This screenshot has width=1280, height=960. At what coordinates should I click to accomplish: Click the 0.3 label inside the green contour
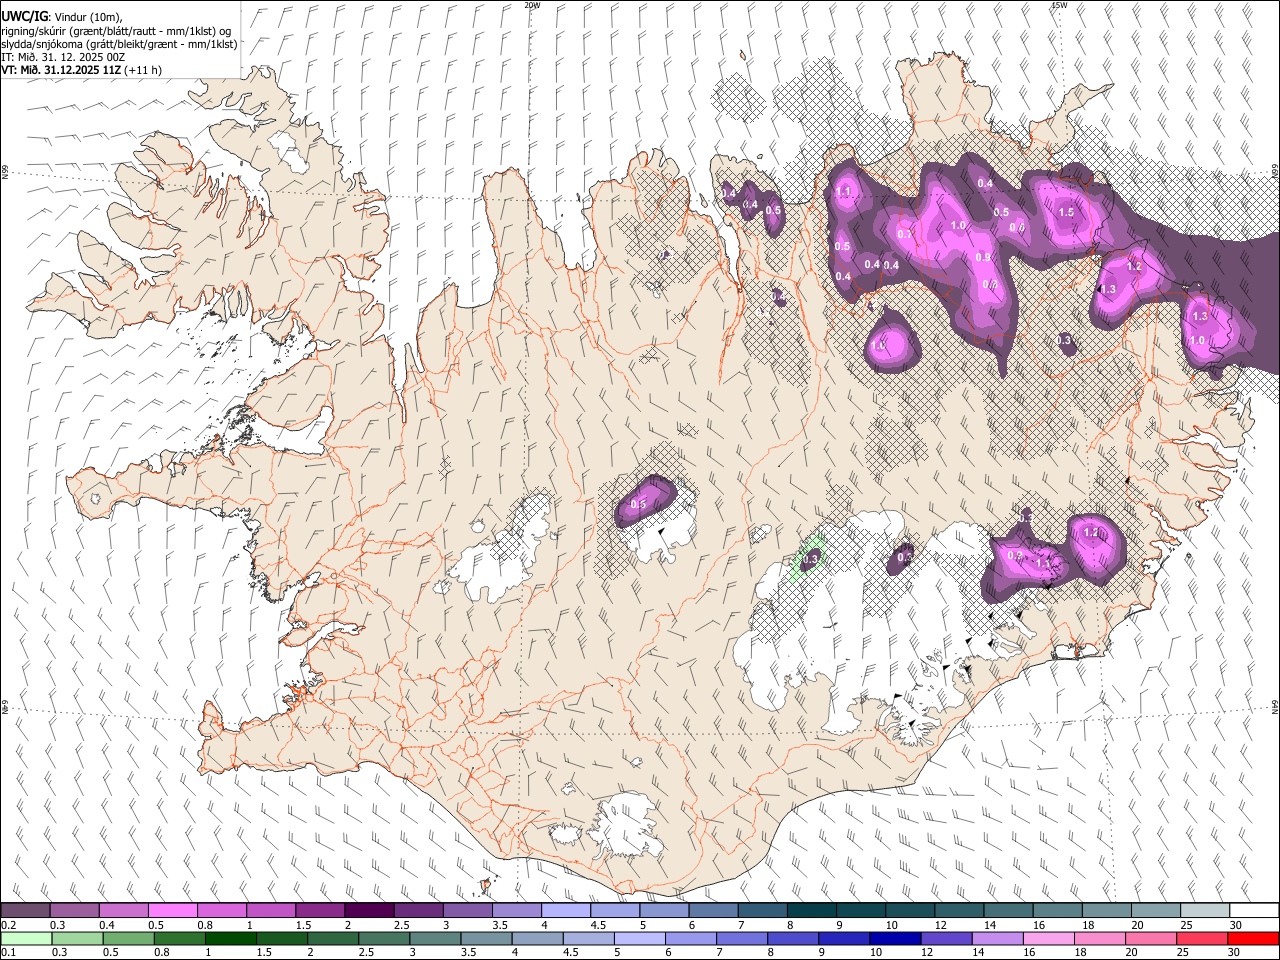[x=812, y=558]
